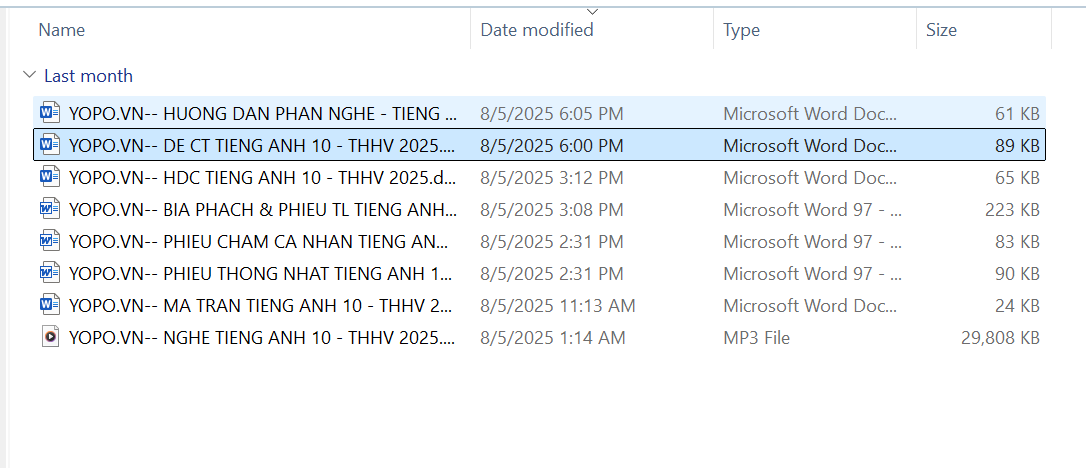The image size is (1086, 468).
Task: Click the 223 KB size of BIA PHACH
Action: pos(1012,209)
